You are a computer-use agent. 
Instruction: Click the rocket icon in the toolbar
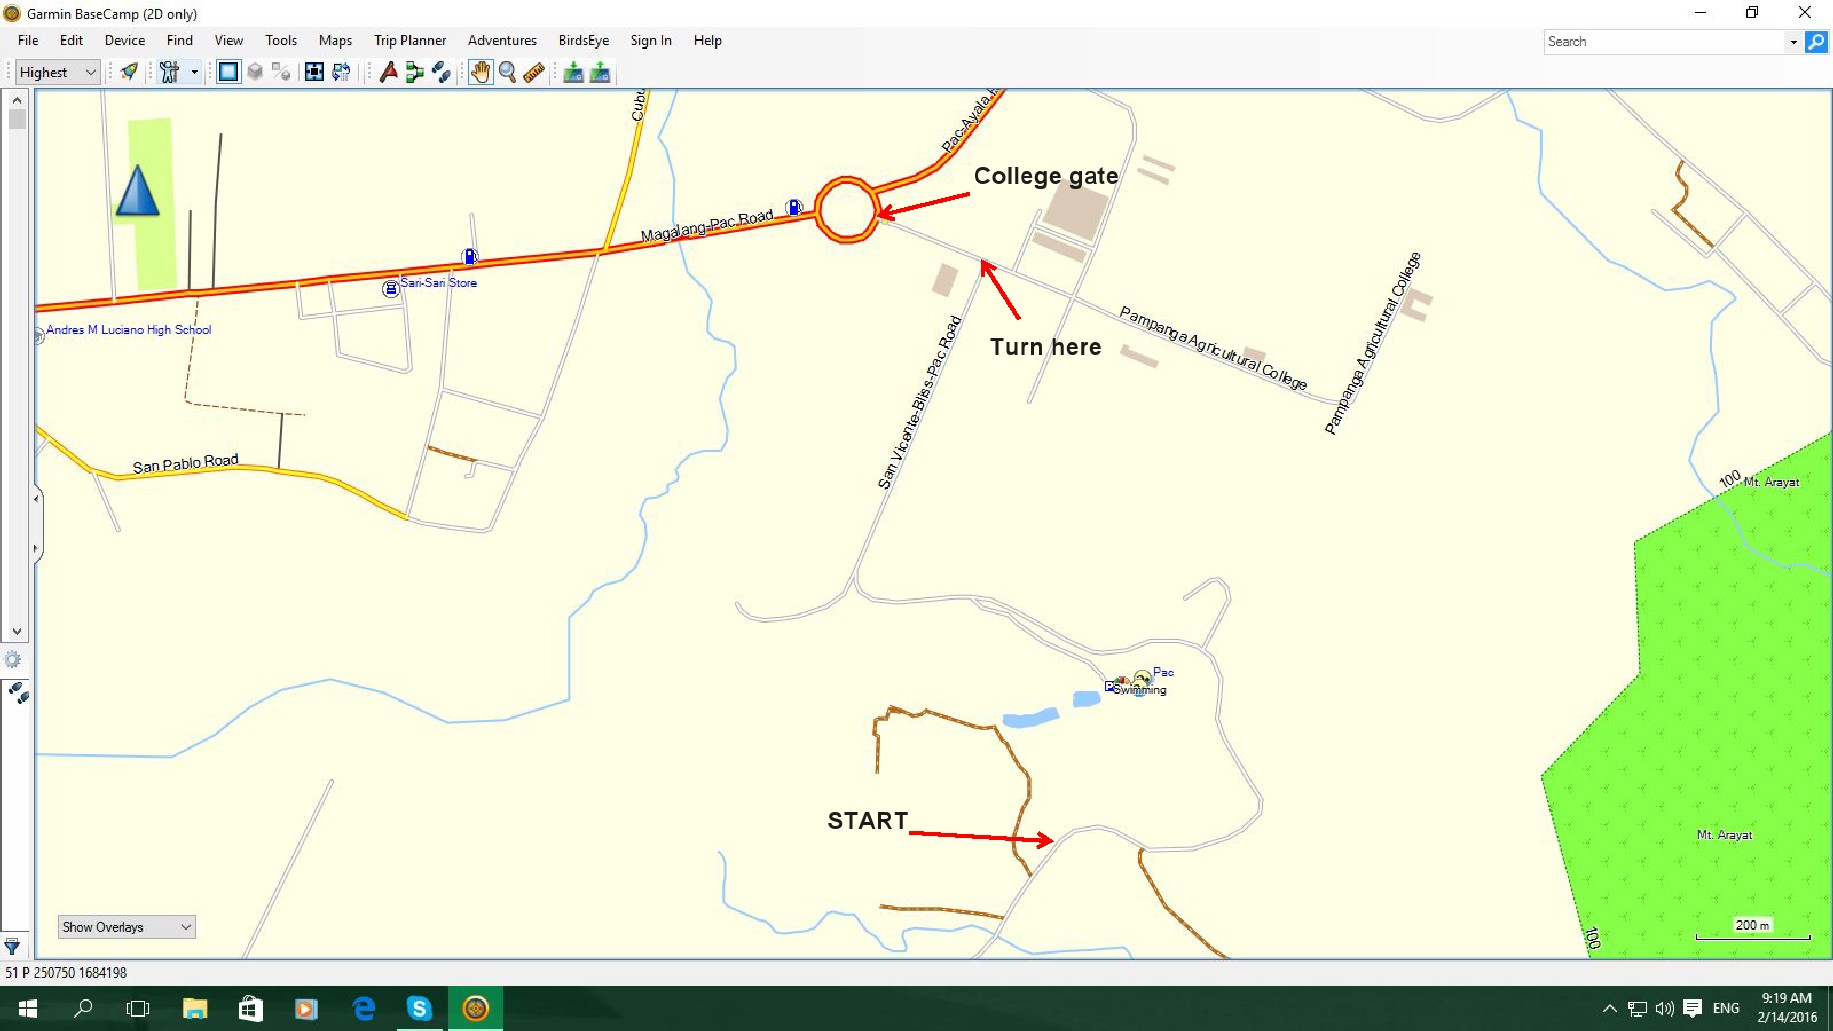[x=129, y=72]
